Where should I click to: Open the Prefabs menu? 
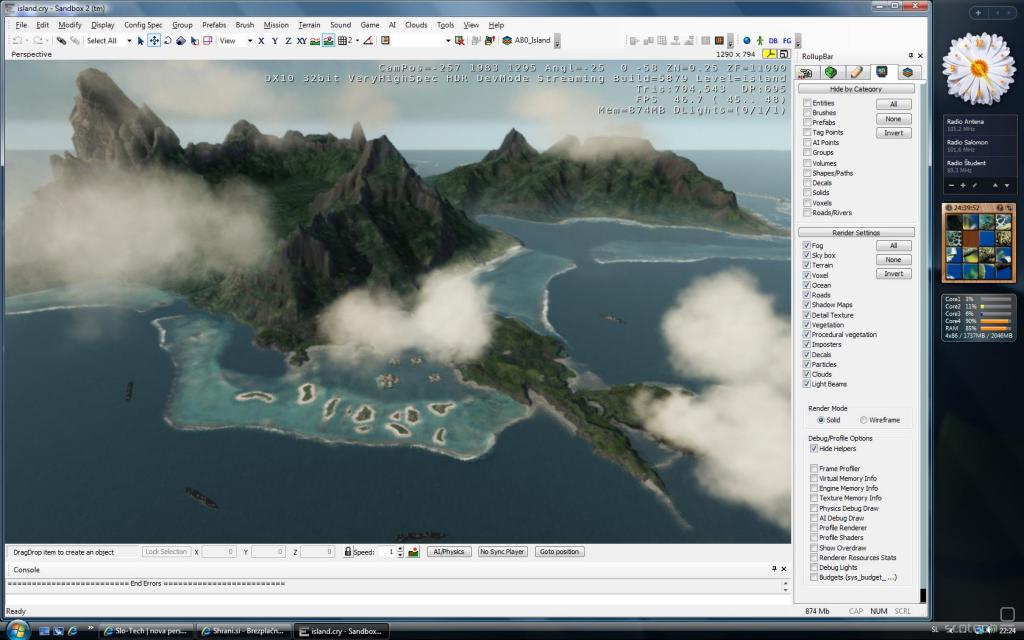pos(214,25)
